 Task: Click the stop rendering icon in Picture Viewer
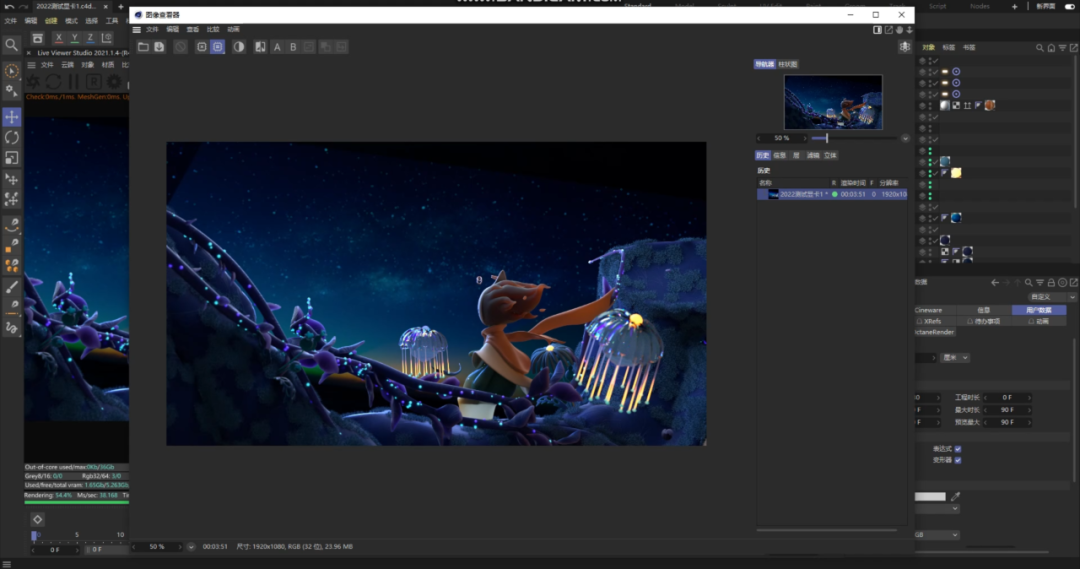180,47
